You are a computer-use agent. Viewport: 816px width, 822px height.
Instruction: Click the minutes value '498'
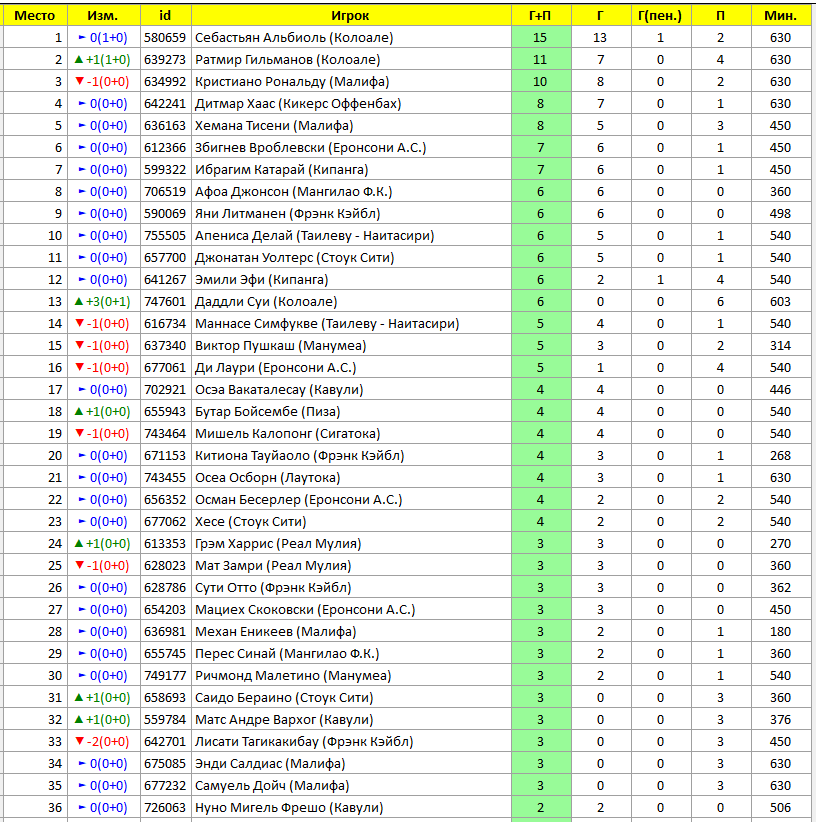[x=780, y=214]
